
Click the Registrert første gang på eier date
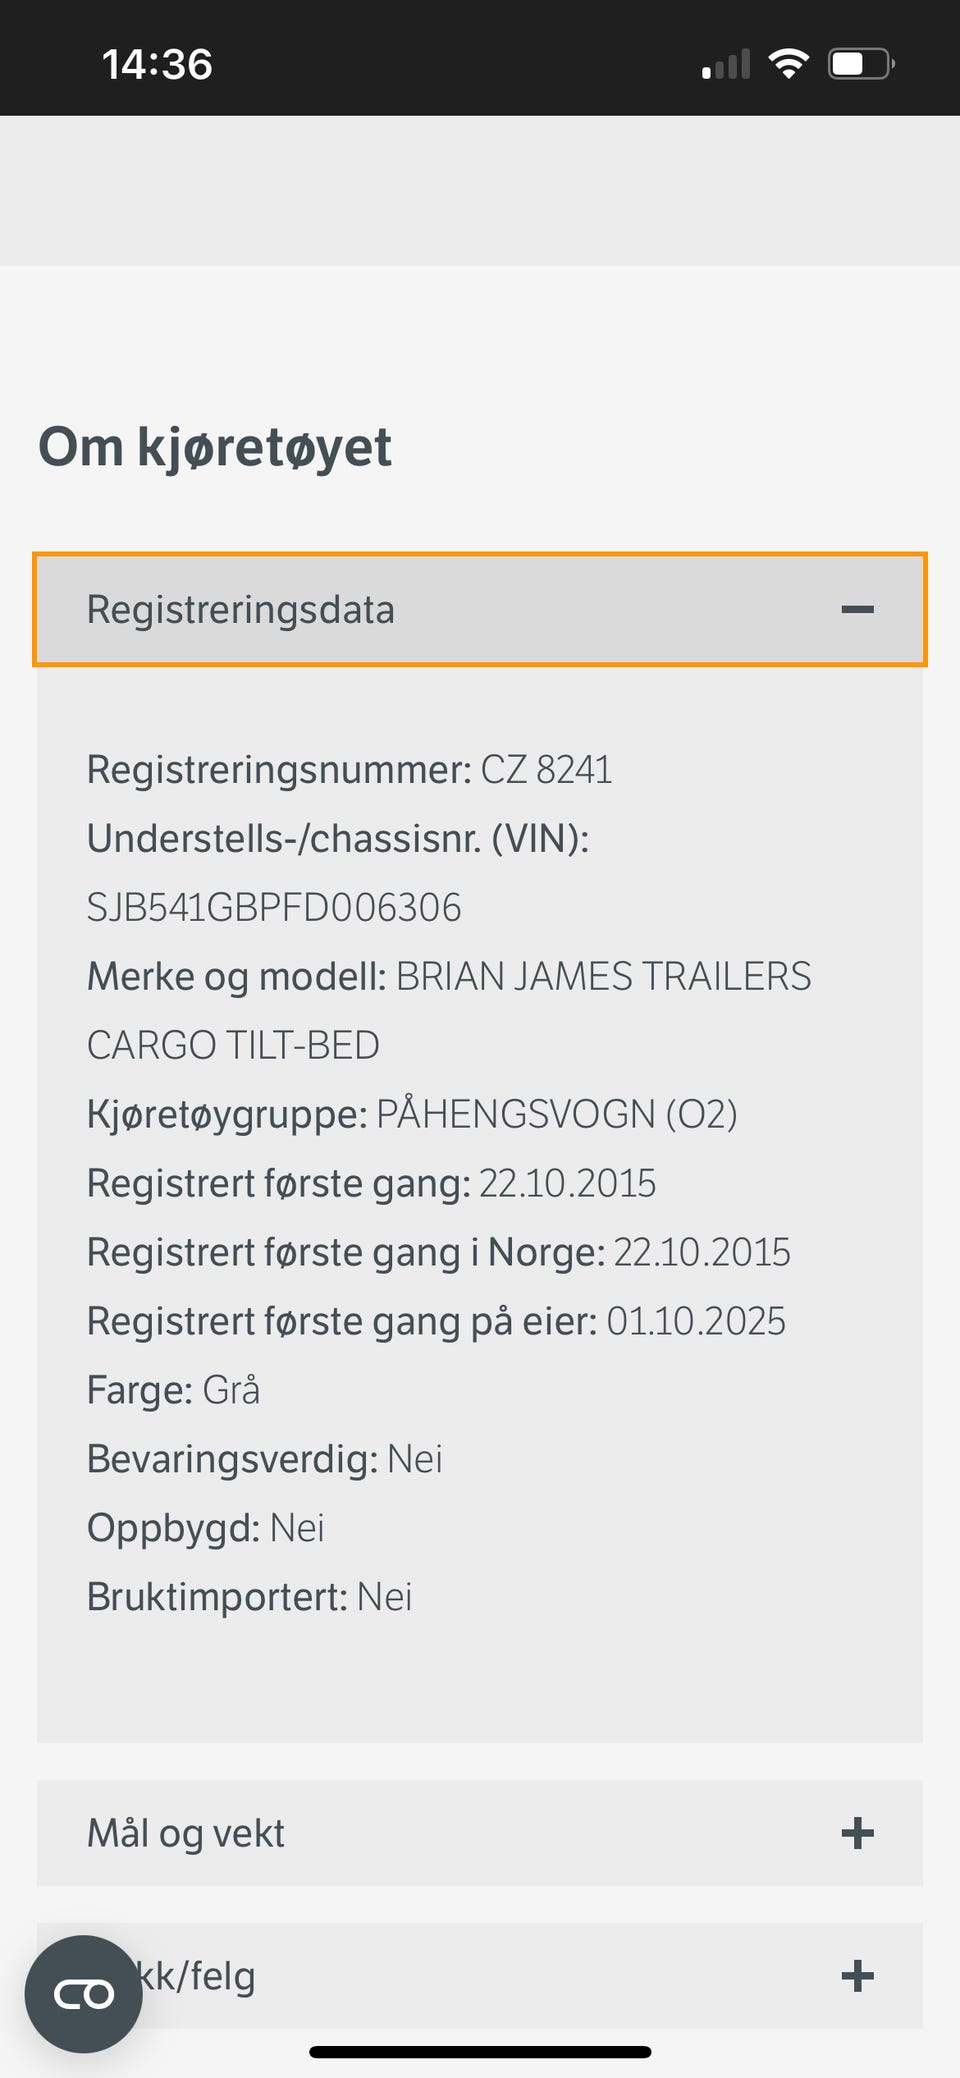696,1321
